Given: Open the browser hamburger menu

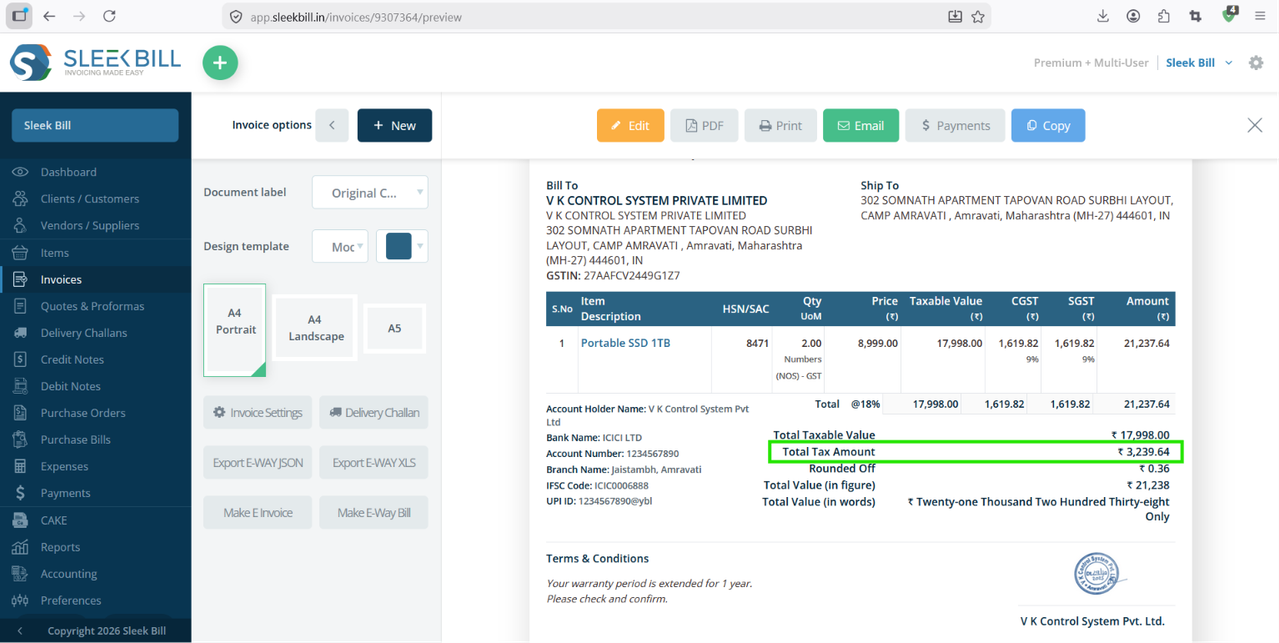Looking at the screenshot, I should 1259,16.
